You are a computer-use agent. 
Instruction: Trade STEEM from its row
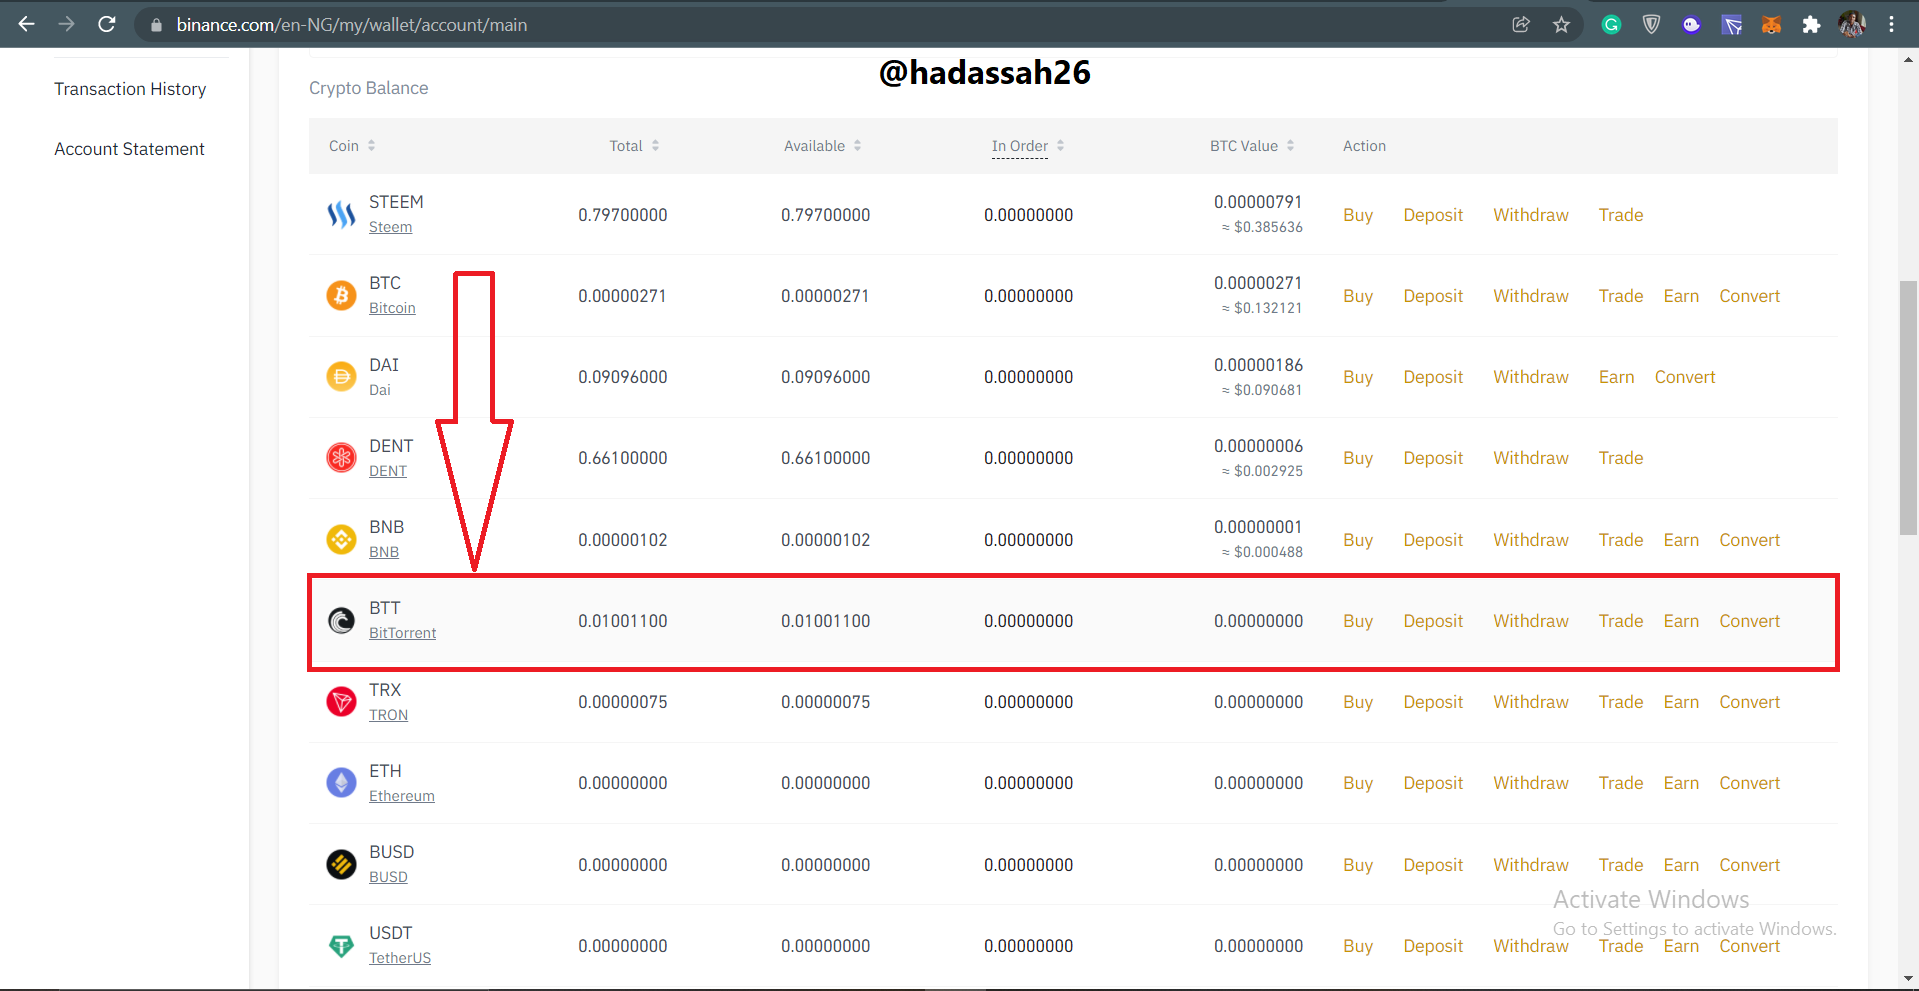(x=1620, y=215)
